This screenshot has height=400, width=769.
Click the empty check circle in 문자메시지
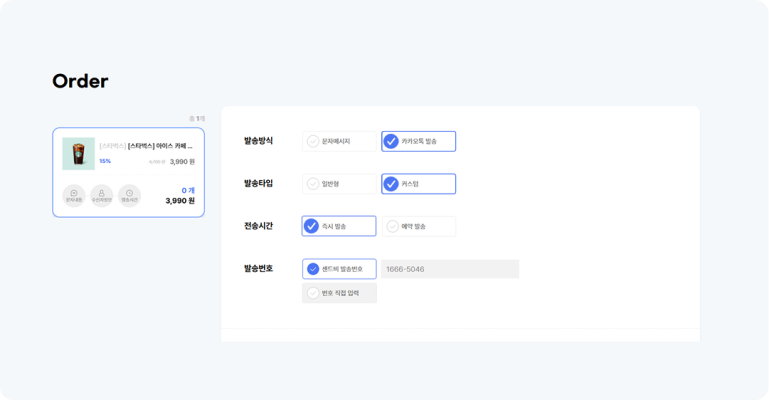(x=313, y=142)
